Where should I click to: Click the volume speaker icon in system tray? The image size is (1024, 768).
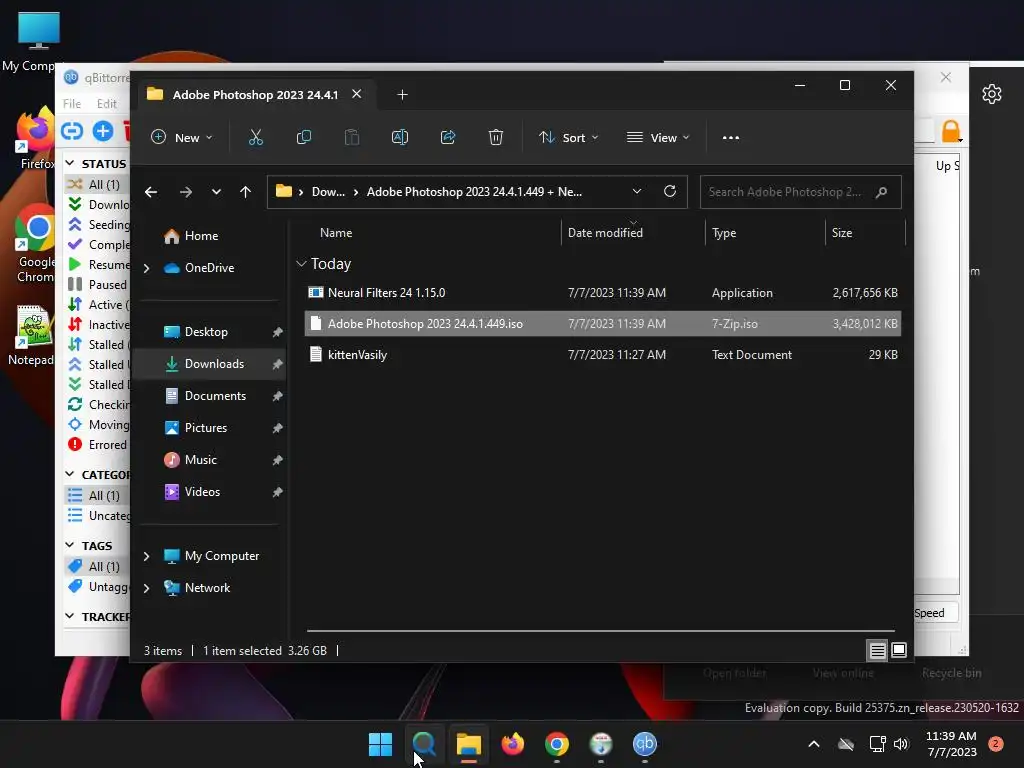pyautogui.click(x=901, y=744)
